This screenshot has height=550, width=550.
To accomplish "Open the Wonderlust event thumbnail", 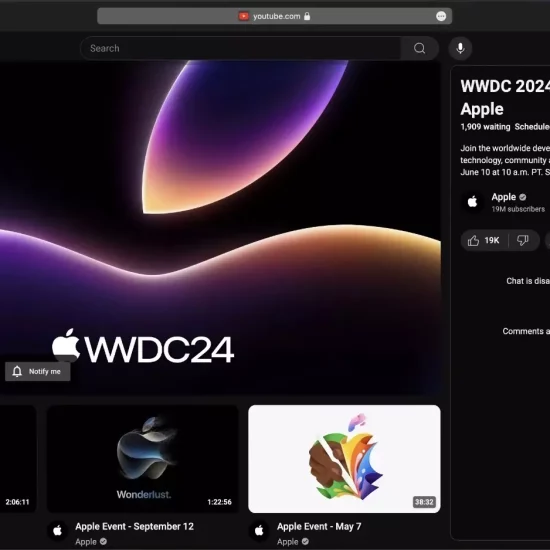I will [x=143, y=459].
